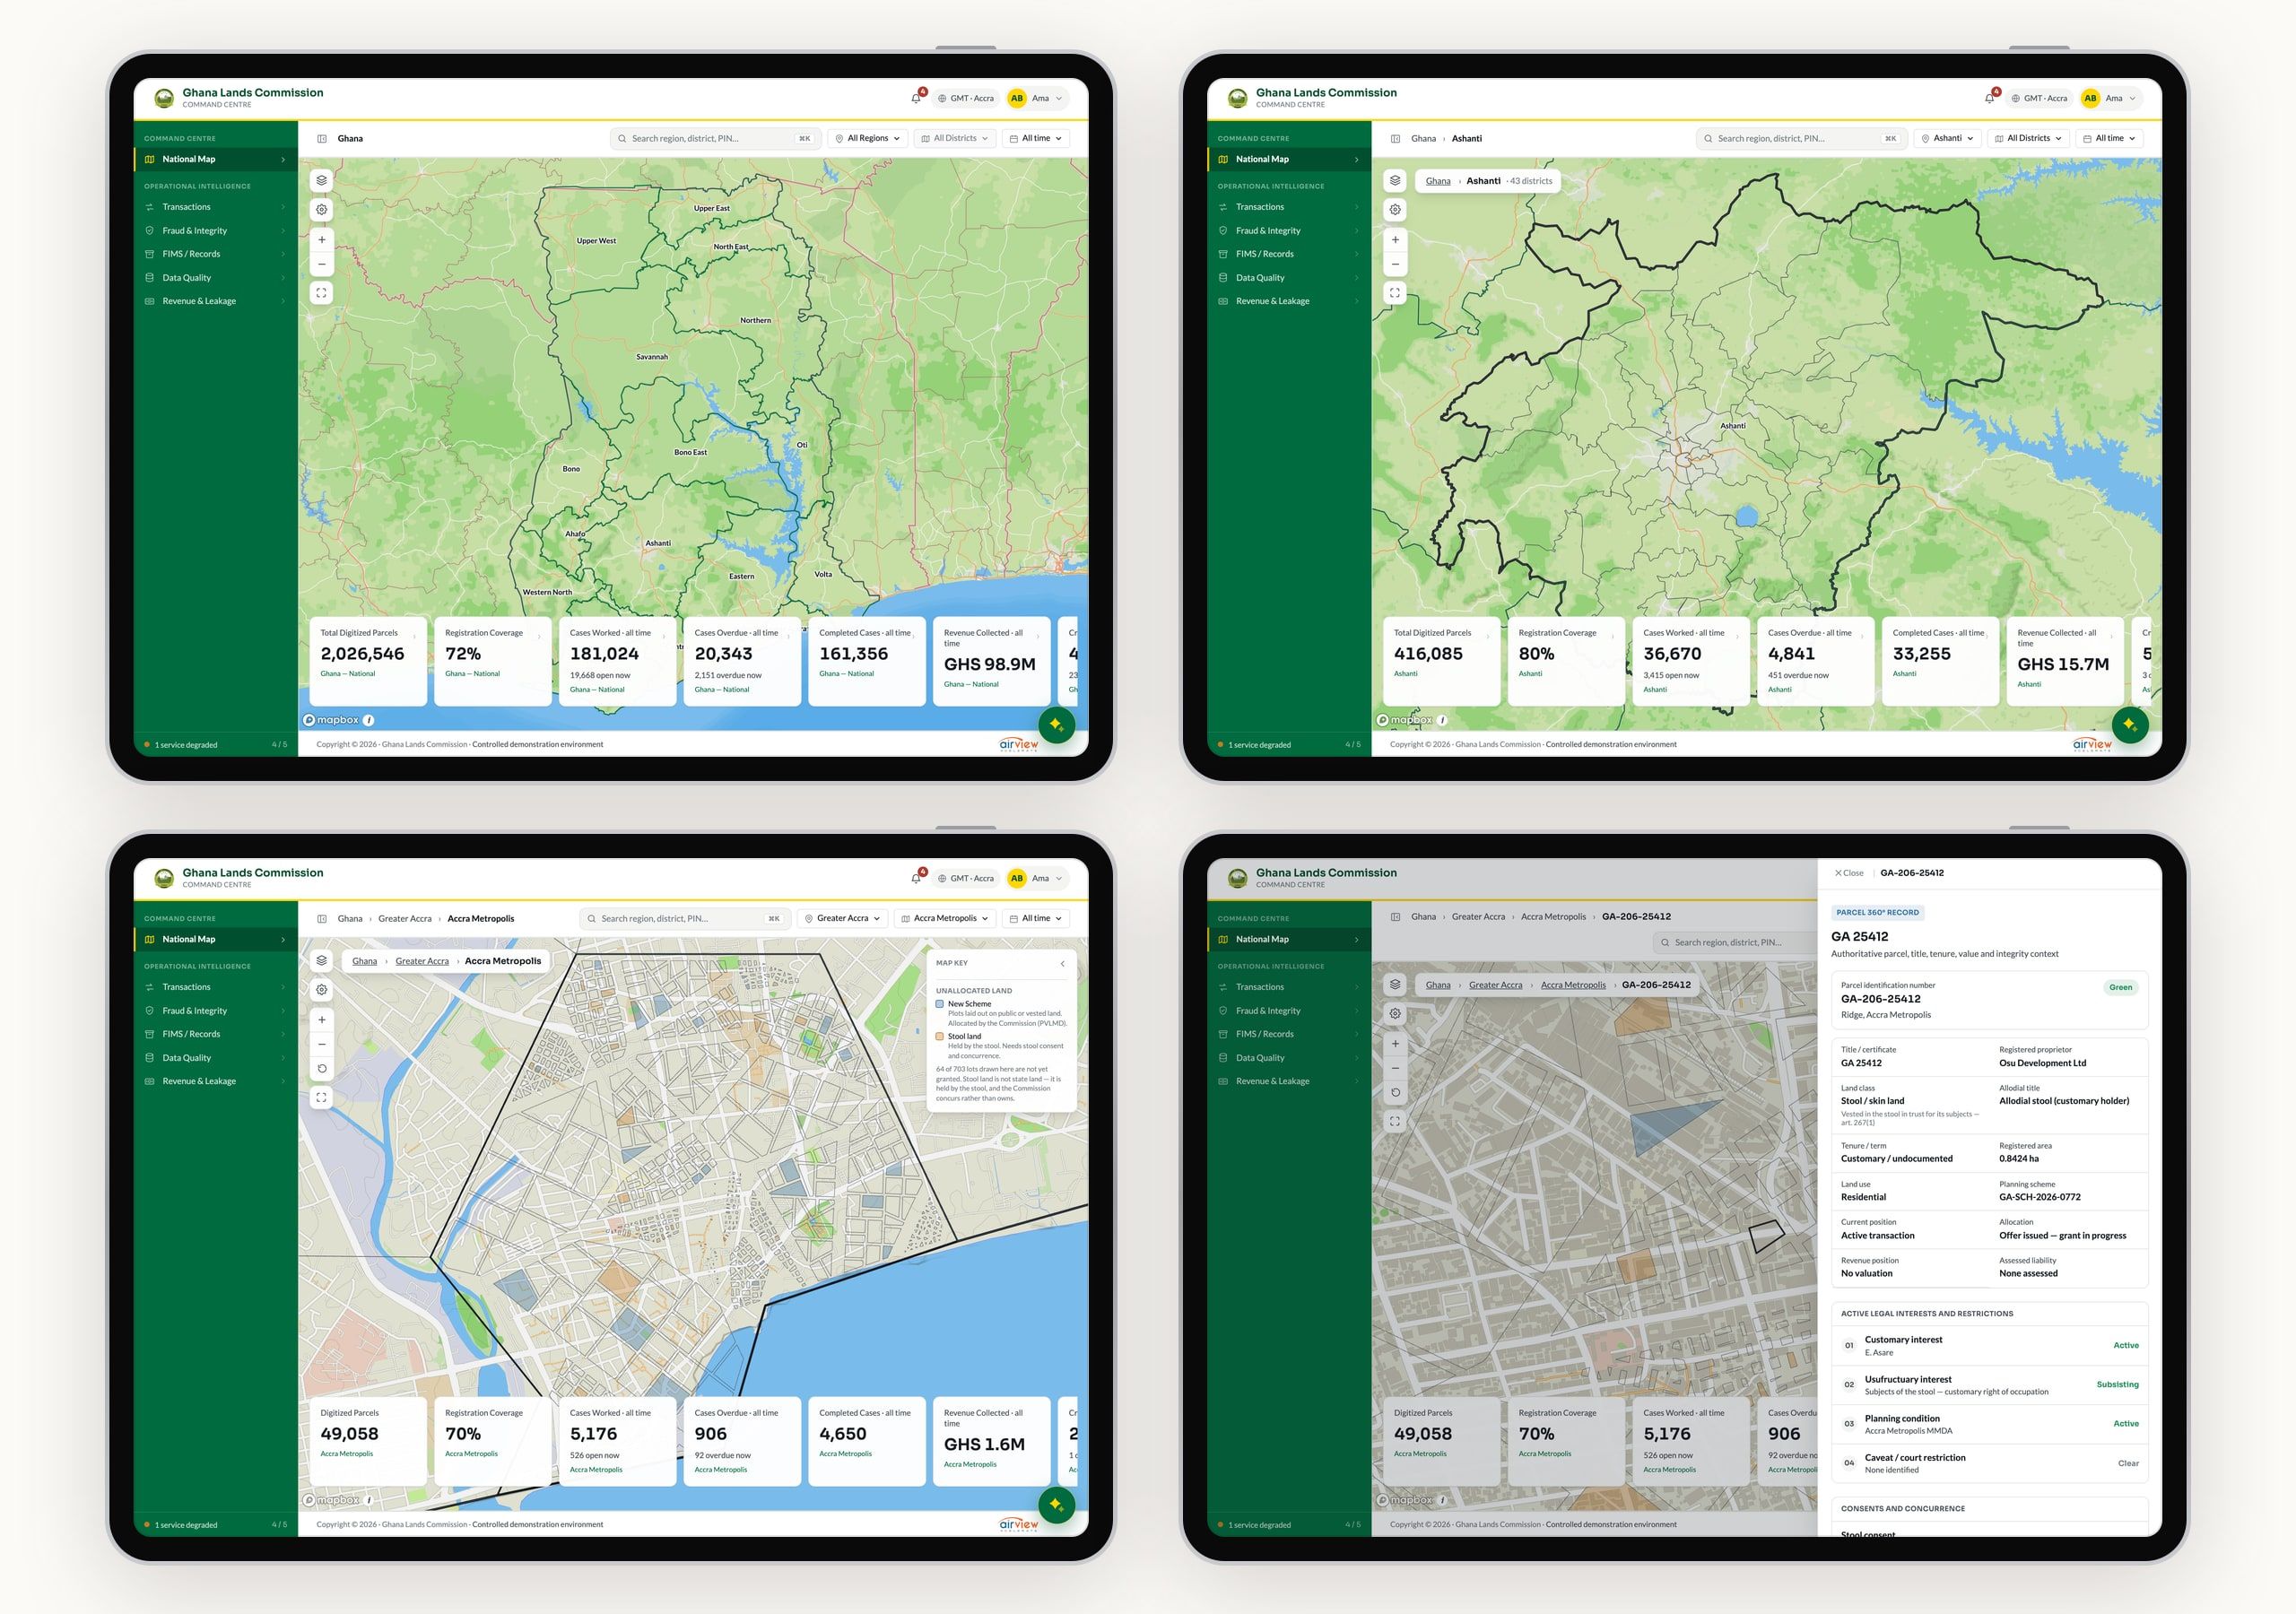This screenshot has height=1614, width=2296.
Task: Open FIMS / Records on Accra Metropolis screen sidebar
Action: coord(215,1034)
